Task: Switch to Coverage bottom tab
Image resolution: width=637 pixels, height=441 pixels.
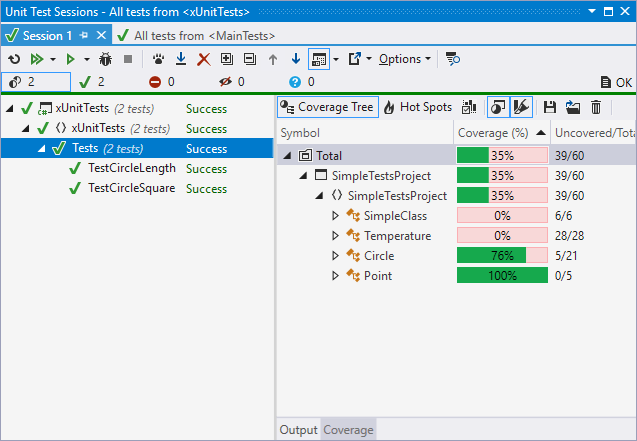Action: pyautogui.click(x=348, y=430)
